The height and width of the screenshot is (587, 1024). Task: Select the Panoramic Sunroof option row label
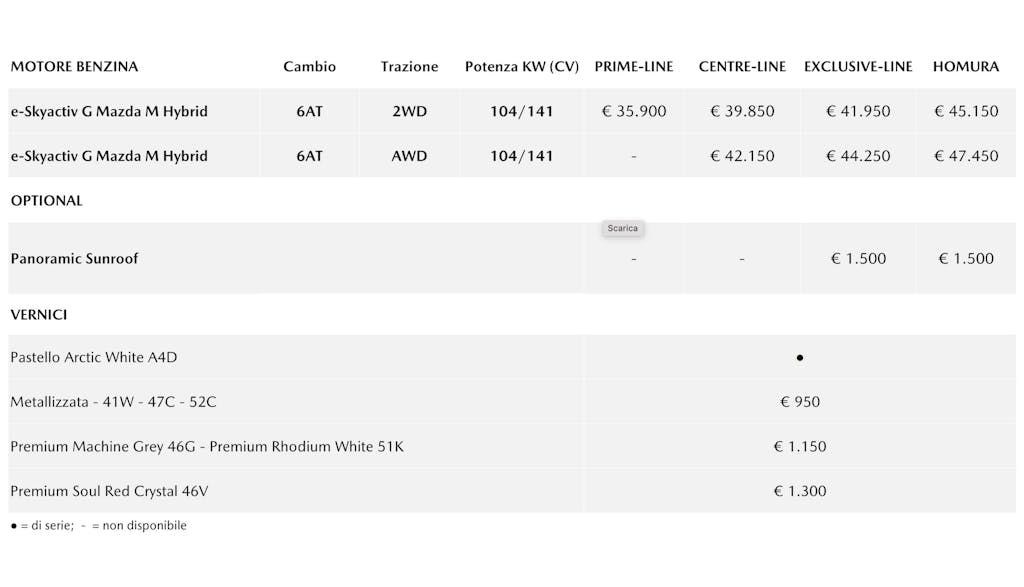click(74, 258)
